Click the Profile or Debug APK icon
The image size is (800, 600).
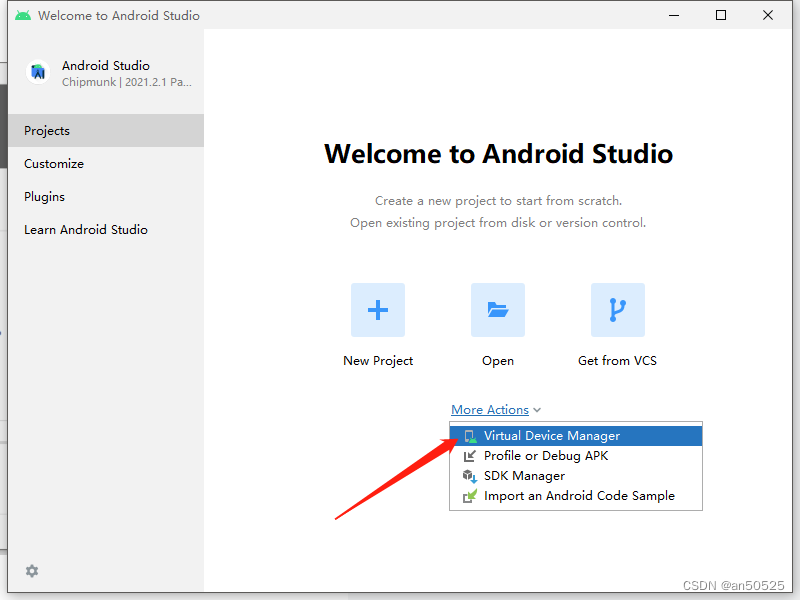469,456
